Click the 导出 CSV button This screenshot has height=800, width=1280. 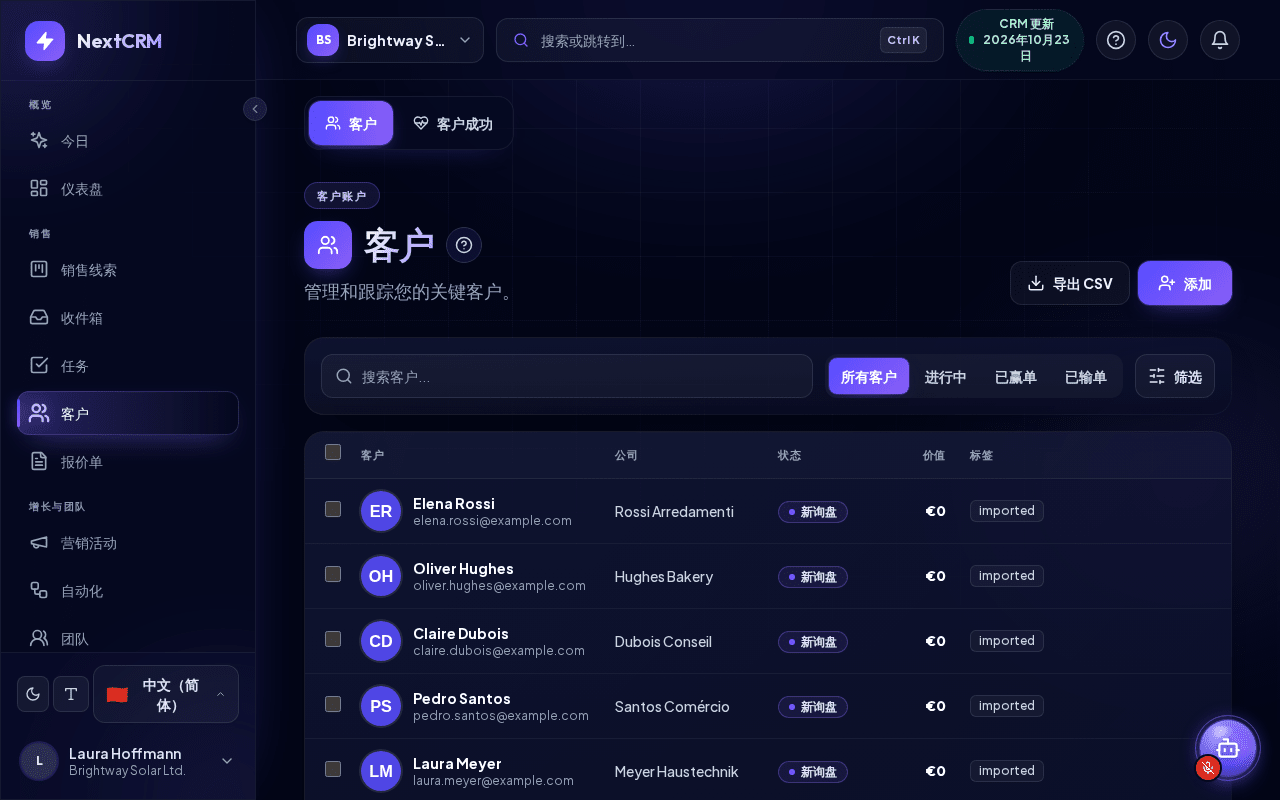coord(1070,283)
